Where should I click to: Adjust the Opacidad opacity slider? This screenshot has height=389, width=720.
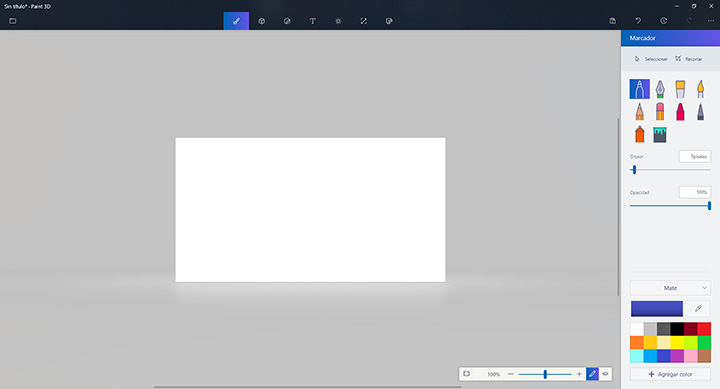670,206
